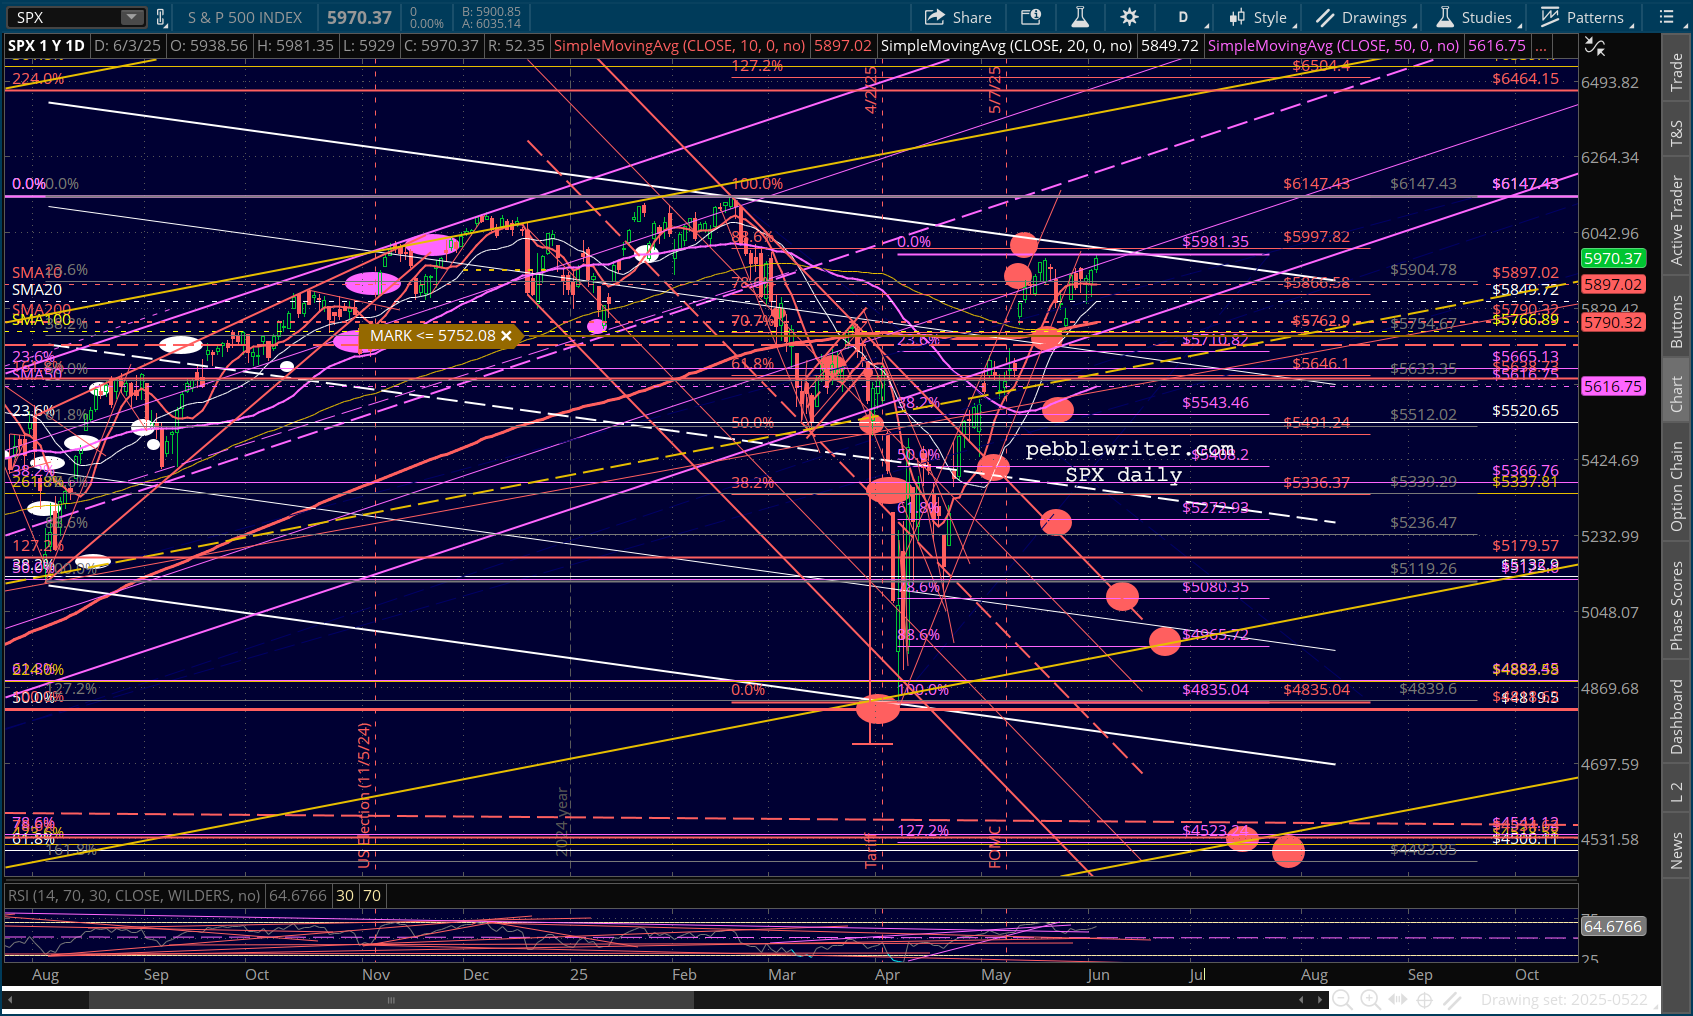Click the RSI overbought level 70 box
The height and width of the screenshot is (1016, 1693).
coord(372,895)
